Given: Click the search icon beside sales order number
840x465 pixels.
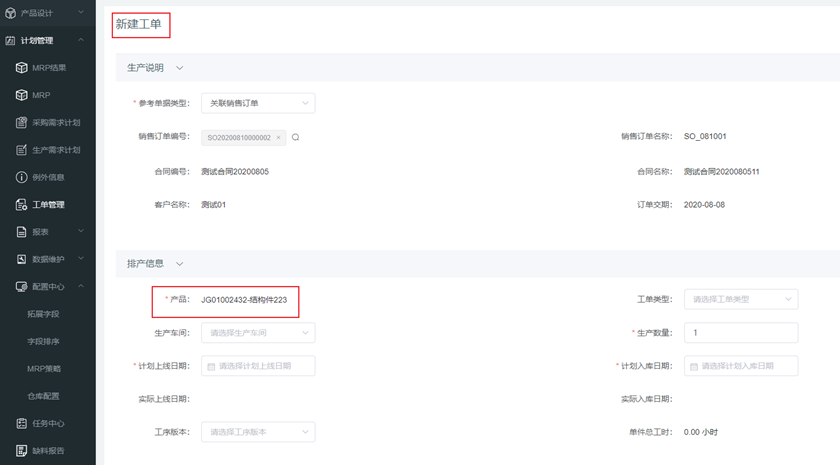Looking at the screenshot, I should [296, 138].
